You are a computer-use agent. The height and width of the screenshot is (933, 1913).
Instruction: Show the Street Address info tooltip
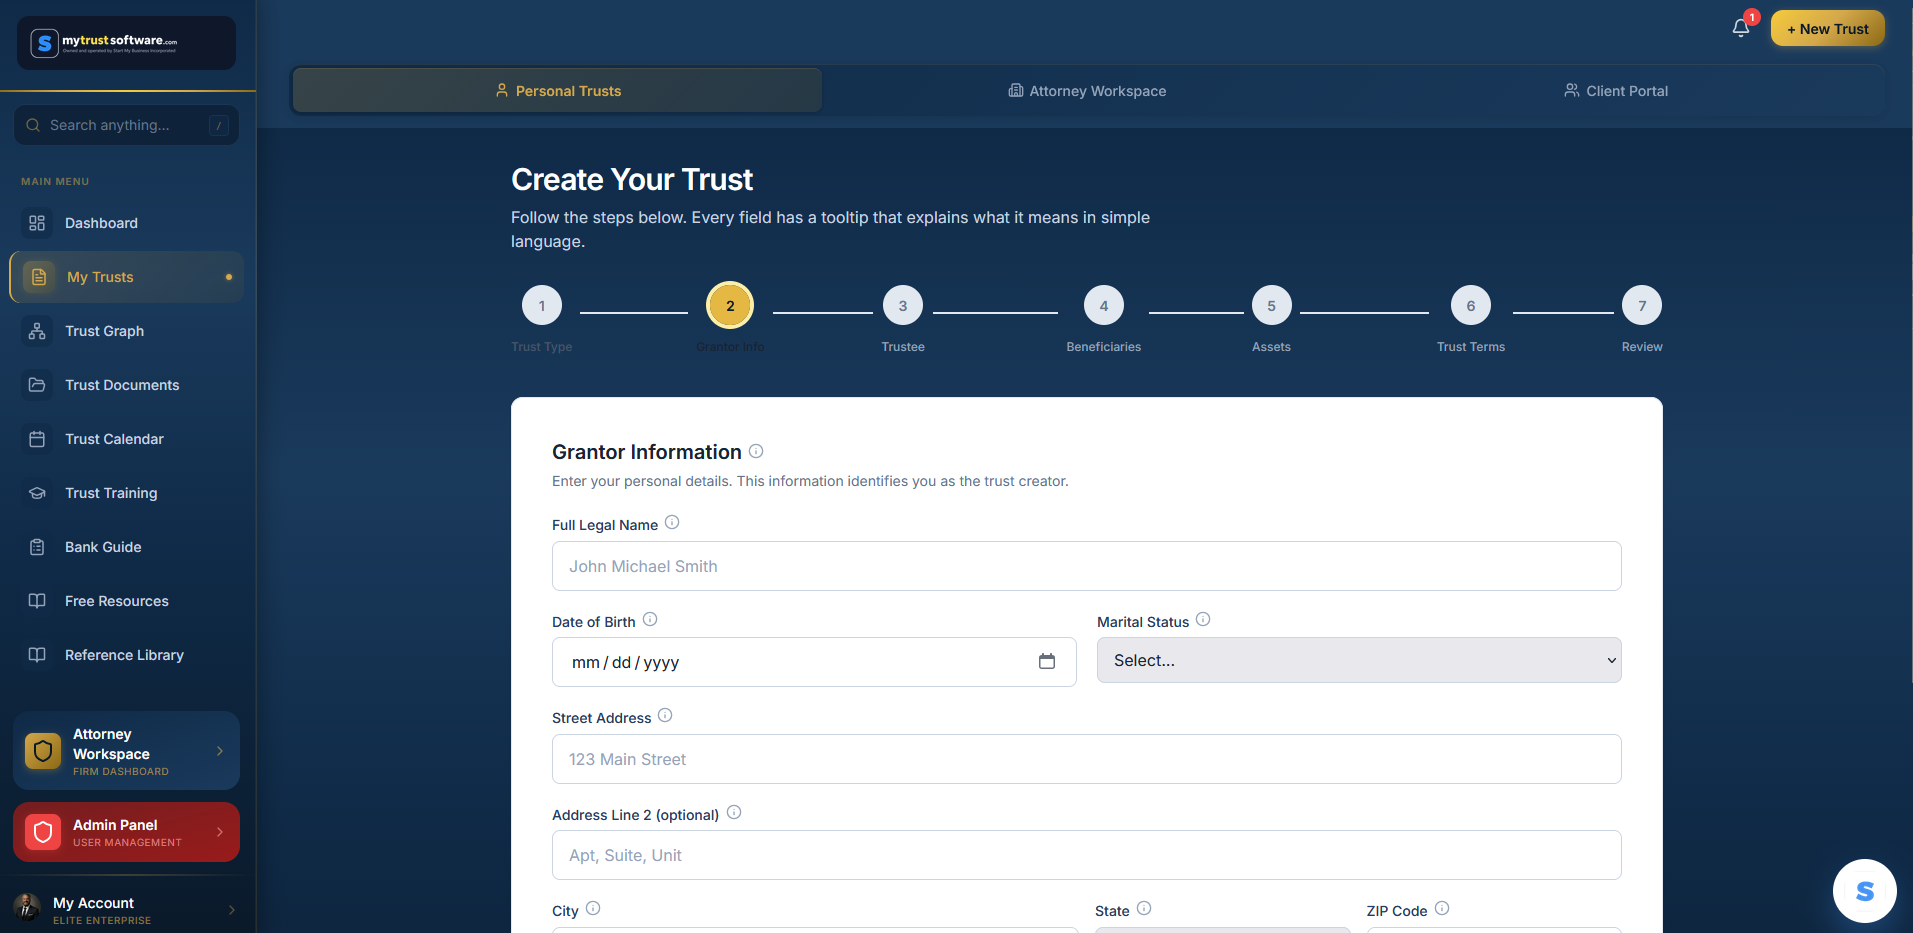point(665,715)
